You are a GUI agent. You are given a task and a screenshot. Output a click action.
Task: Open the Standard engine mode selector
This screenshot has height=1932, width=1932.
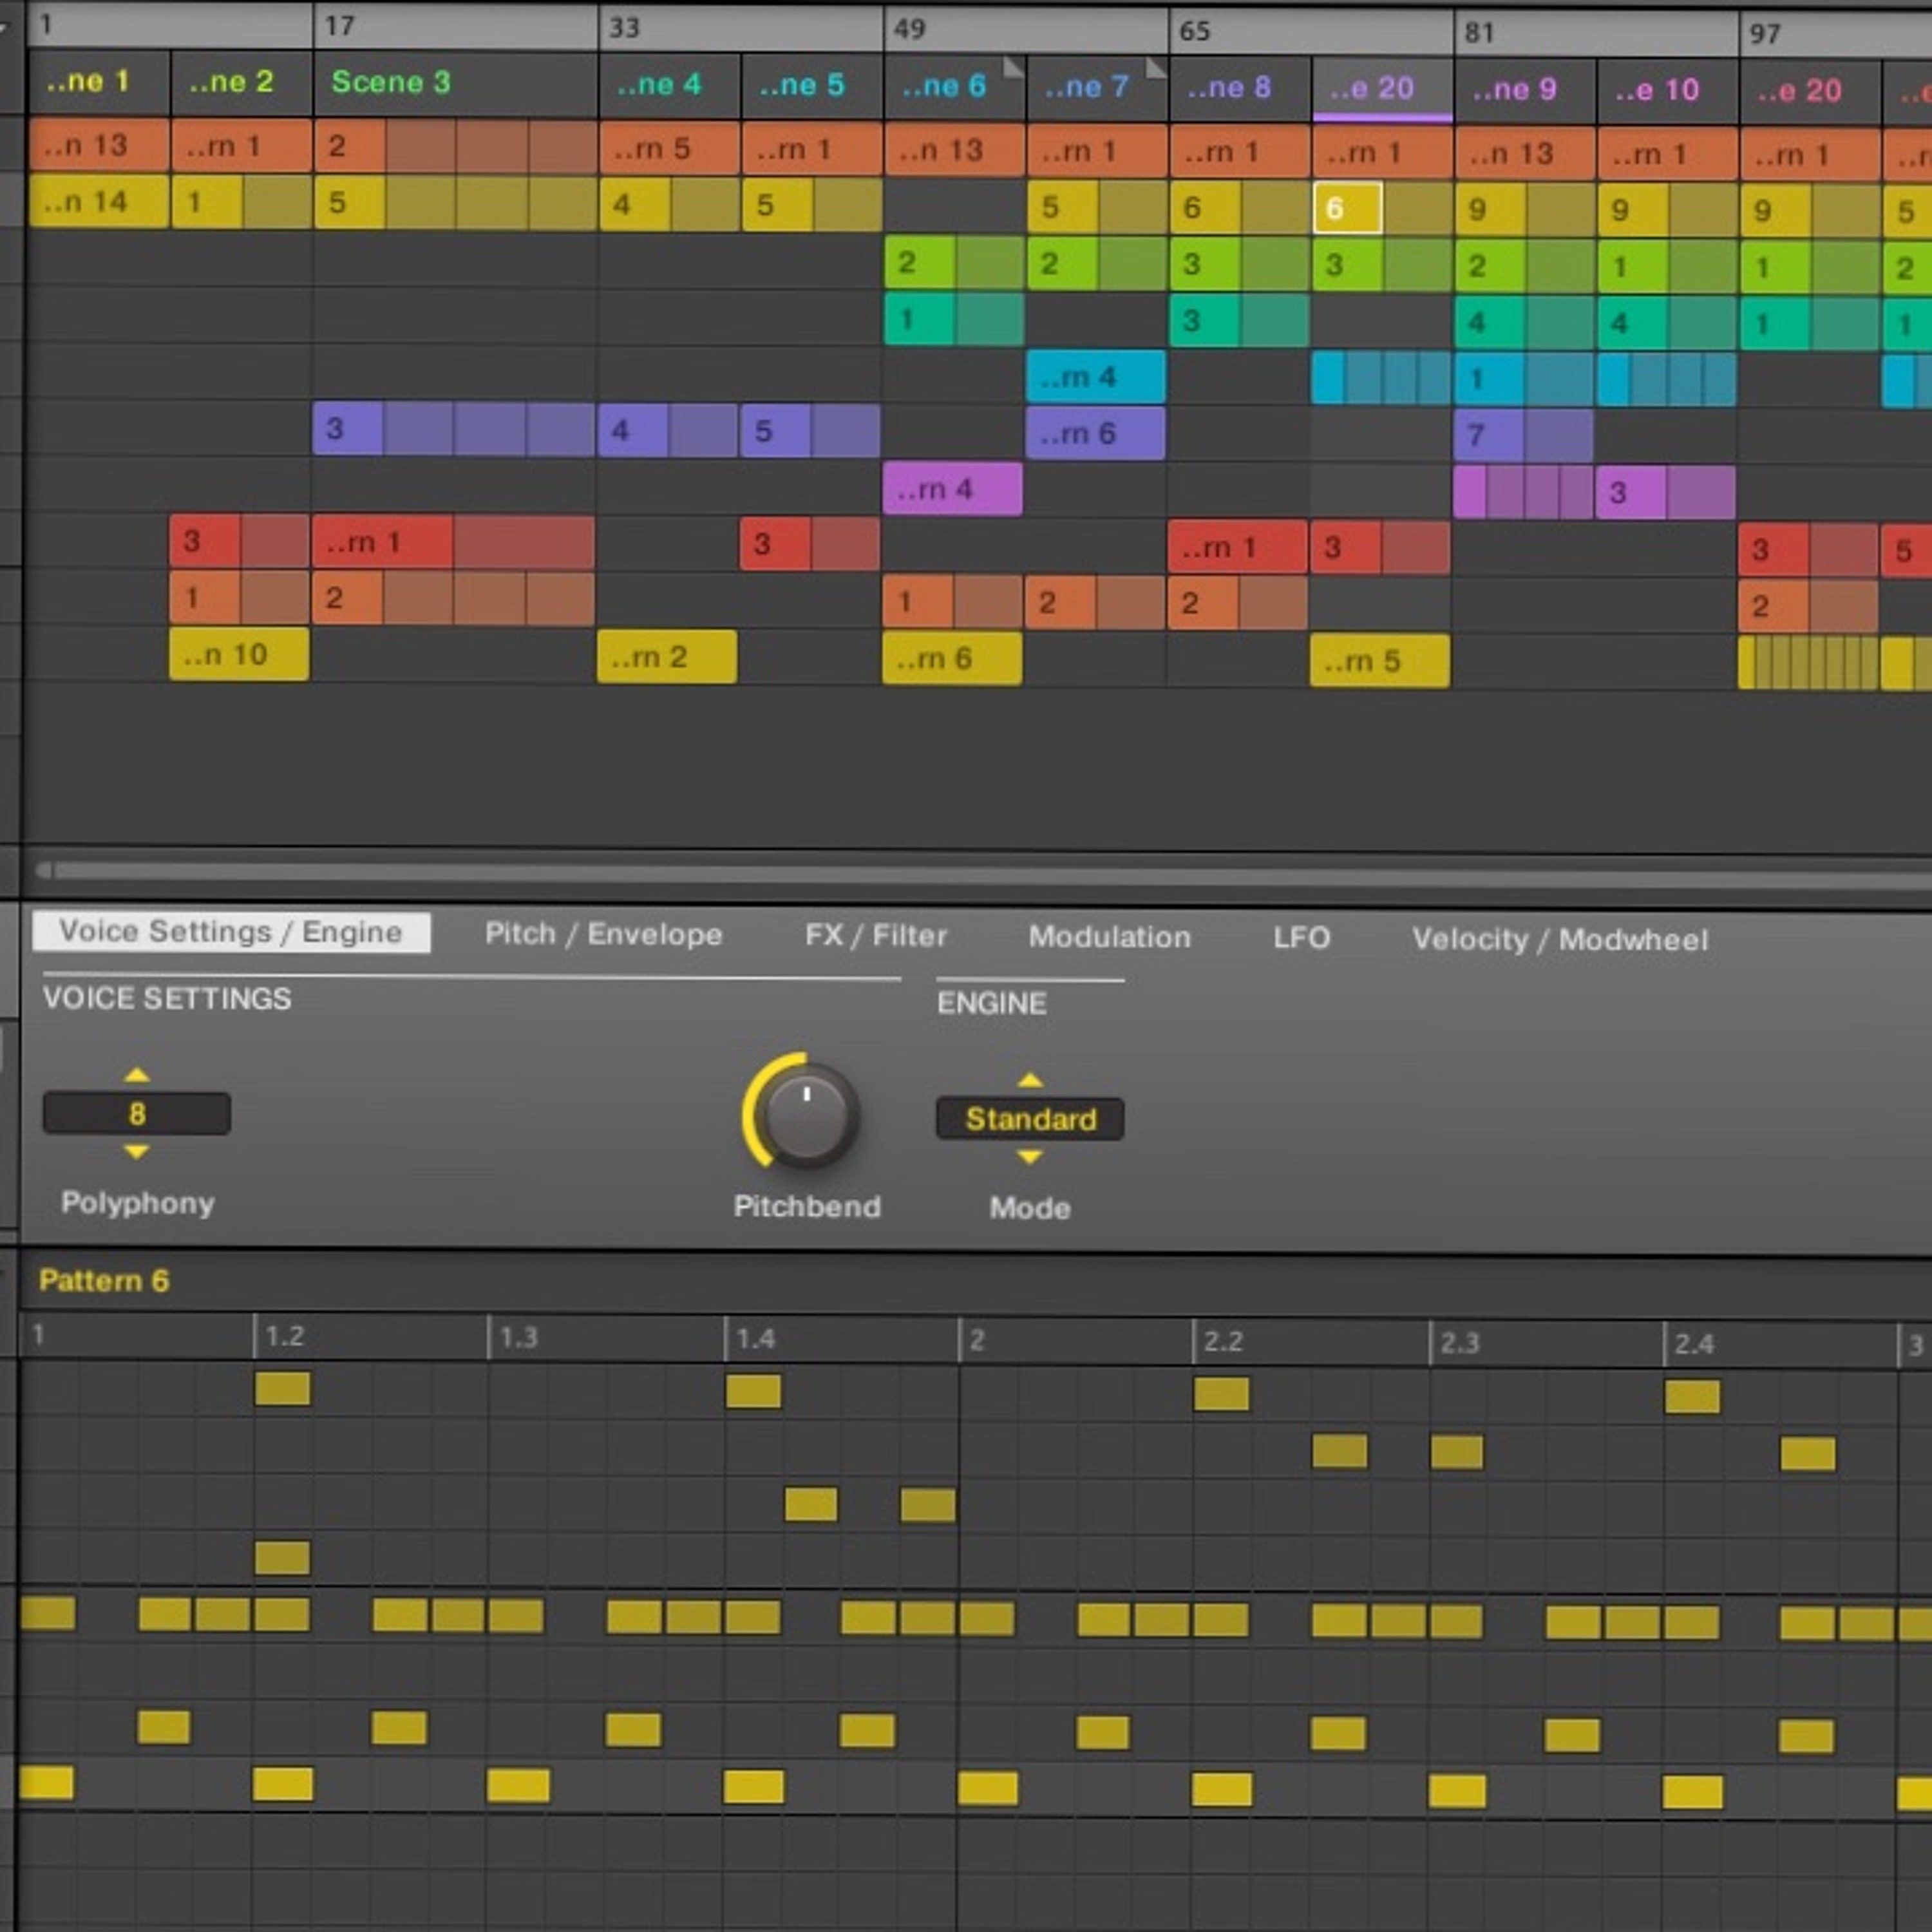[1030, 1119]
